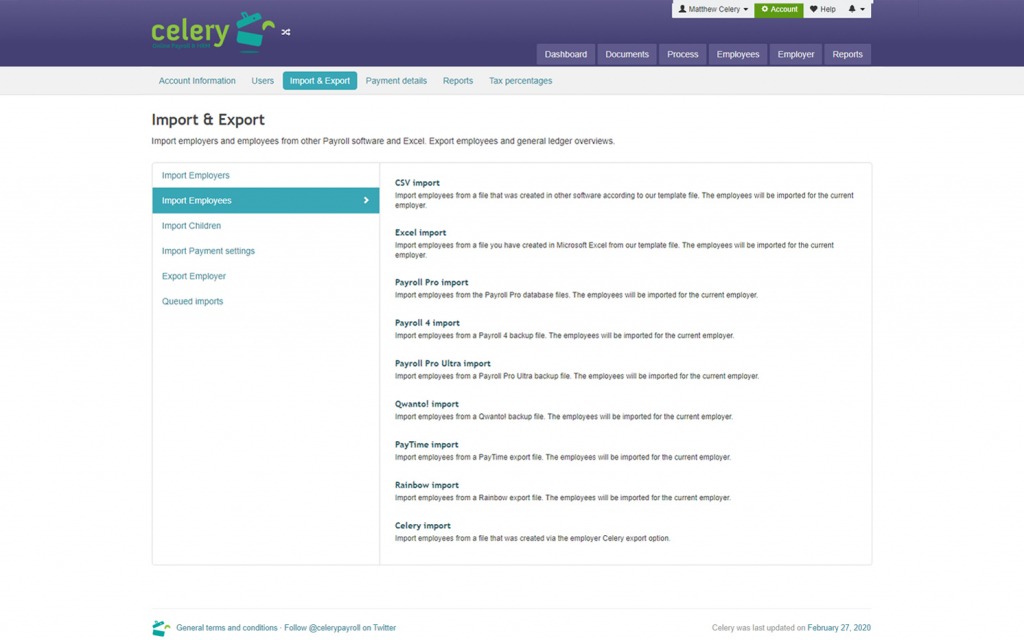The width and height of the screenshot is (1024, 640).
Task: Select the highlighted Import Employees entry
Action: click(x=266, y=200)
